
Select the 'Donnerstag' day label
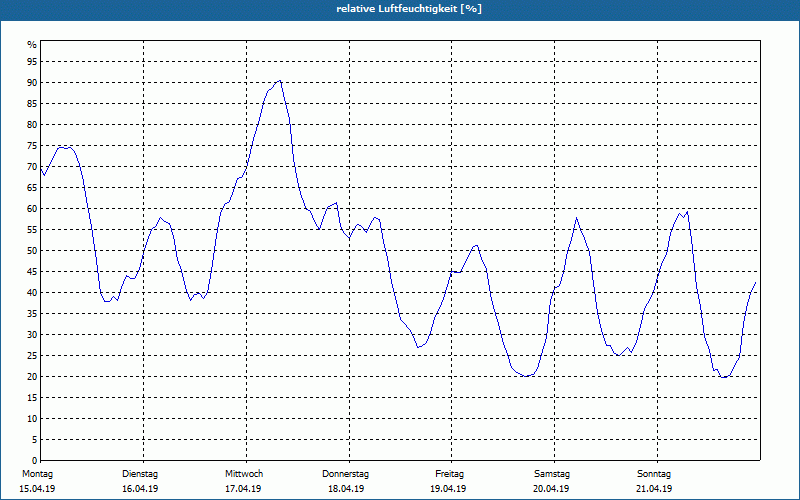pos(345,474)
